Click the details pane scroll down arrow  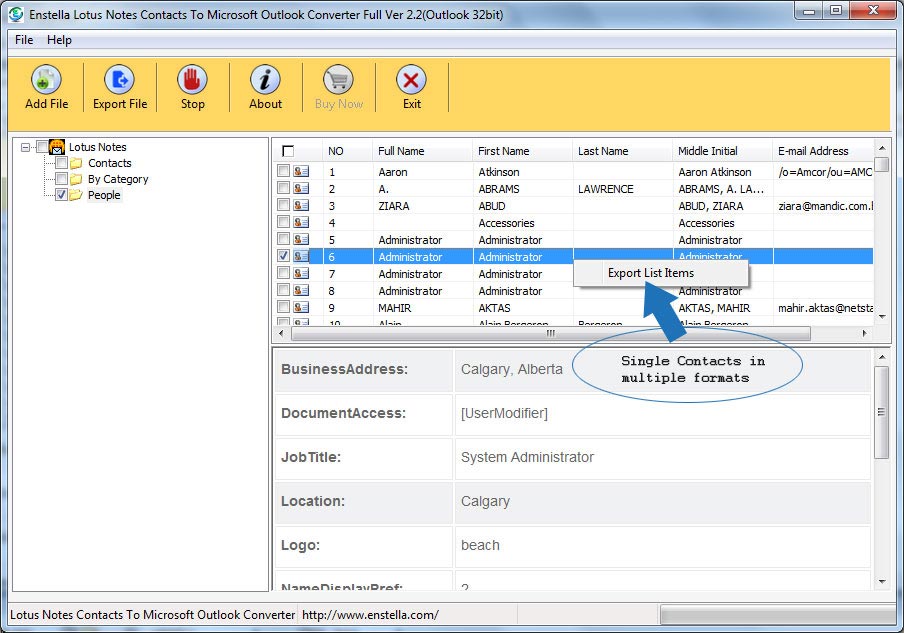point(882,581)
